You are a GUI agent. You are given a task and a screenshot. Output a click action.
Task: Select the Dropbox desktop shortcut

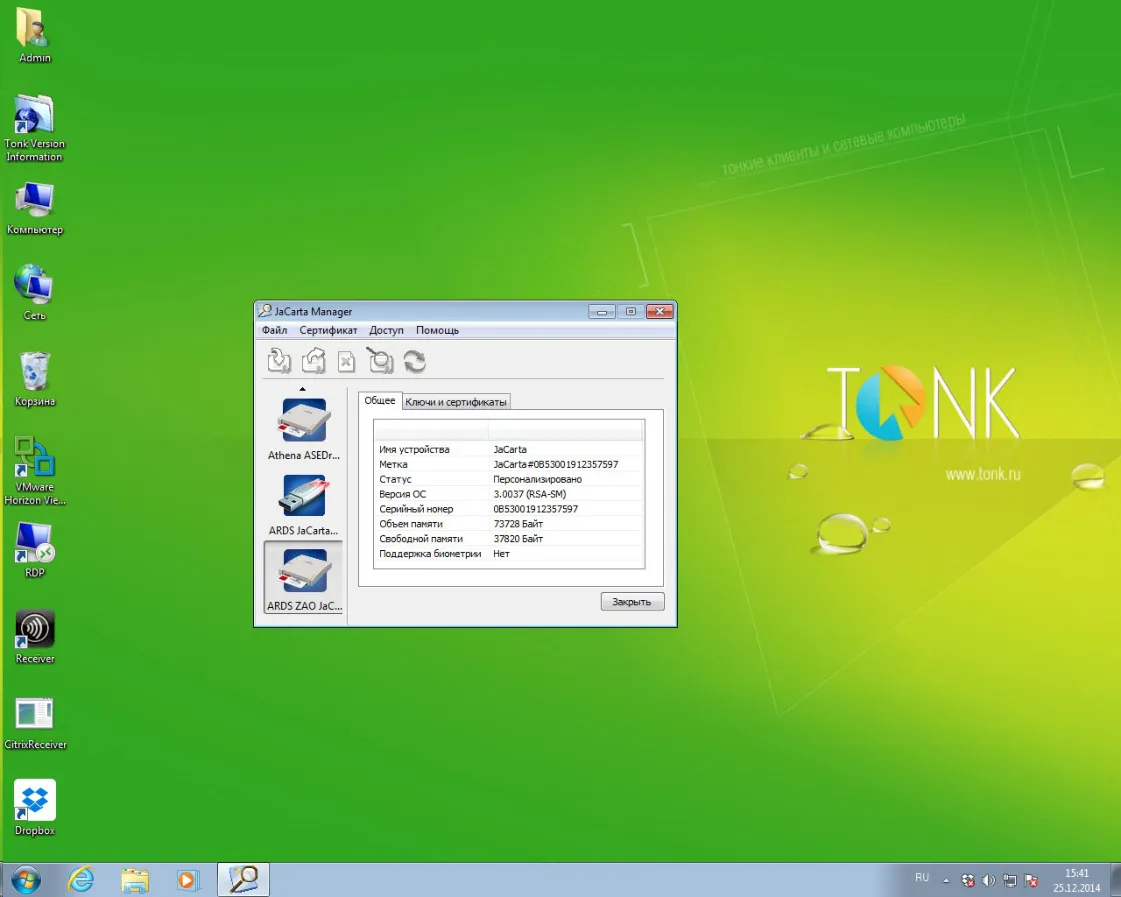pyautogui.click(x=34, y=808)
